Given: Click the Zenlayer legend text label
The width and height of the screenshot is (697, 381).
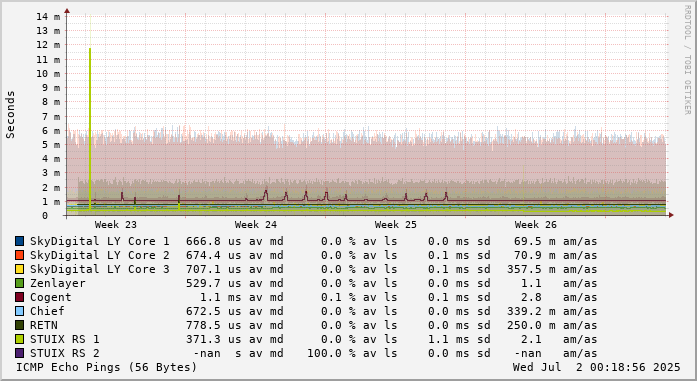Looking at the screenshot, I should coord(57,283).
